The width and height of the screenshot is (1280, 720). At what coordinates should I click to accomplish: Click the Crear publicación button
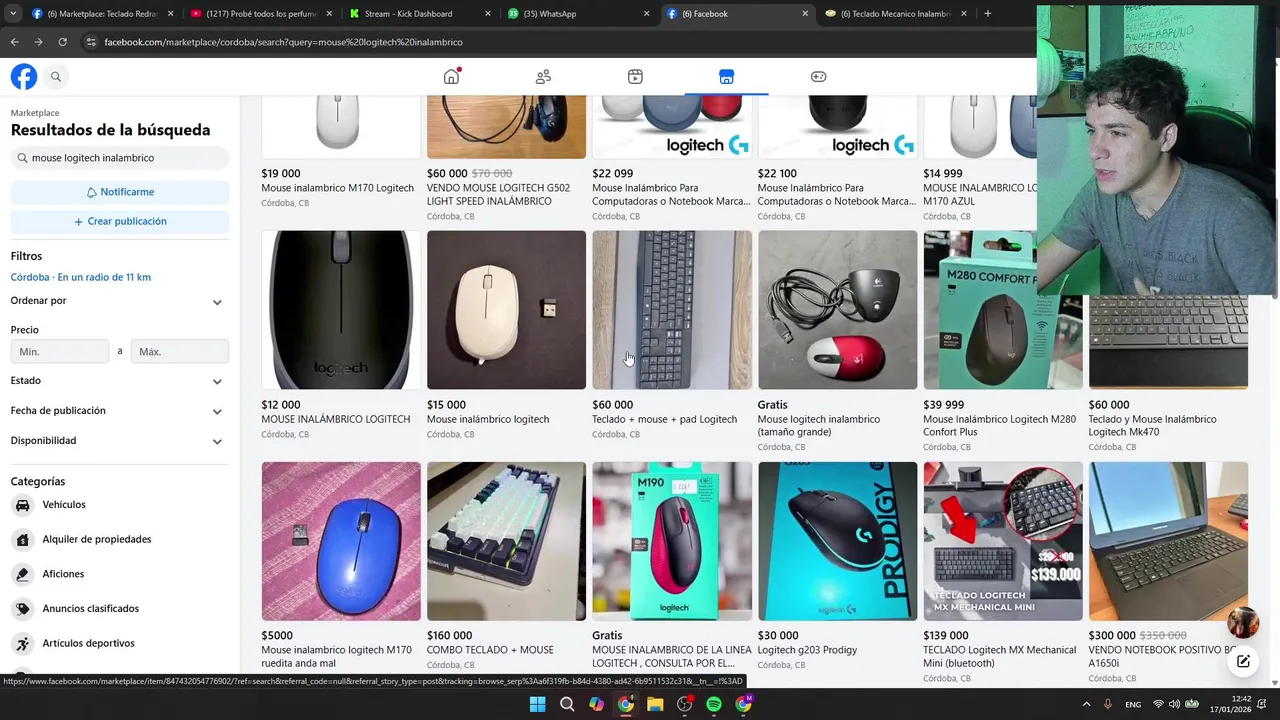(x=119, y=221)
